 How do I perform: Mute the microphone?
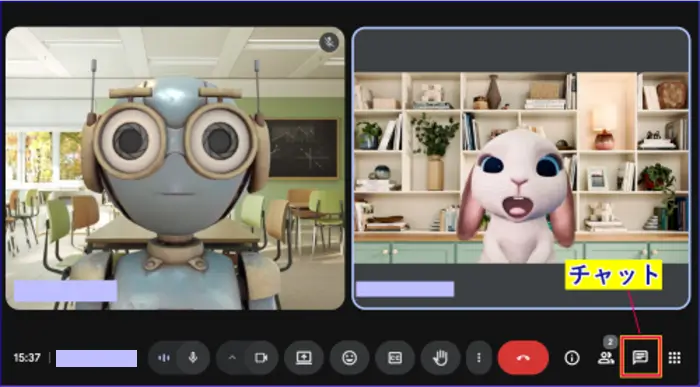[193, 358]
